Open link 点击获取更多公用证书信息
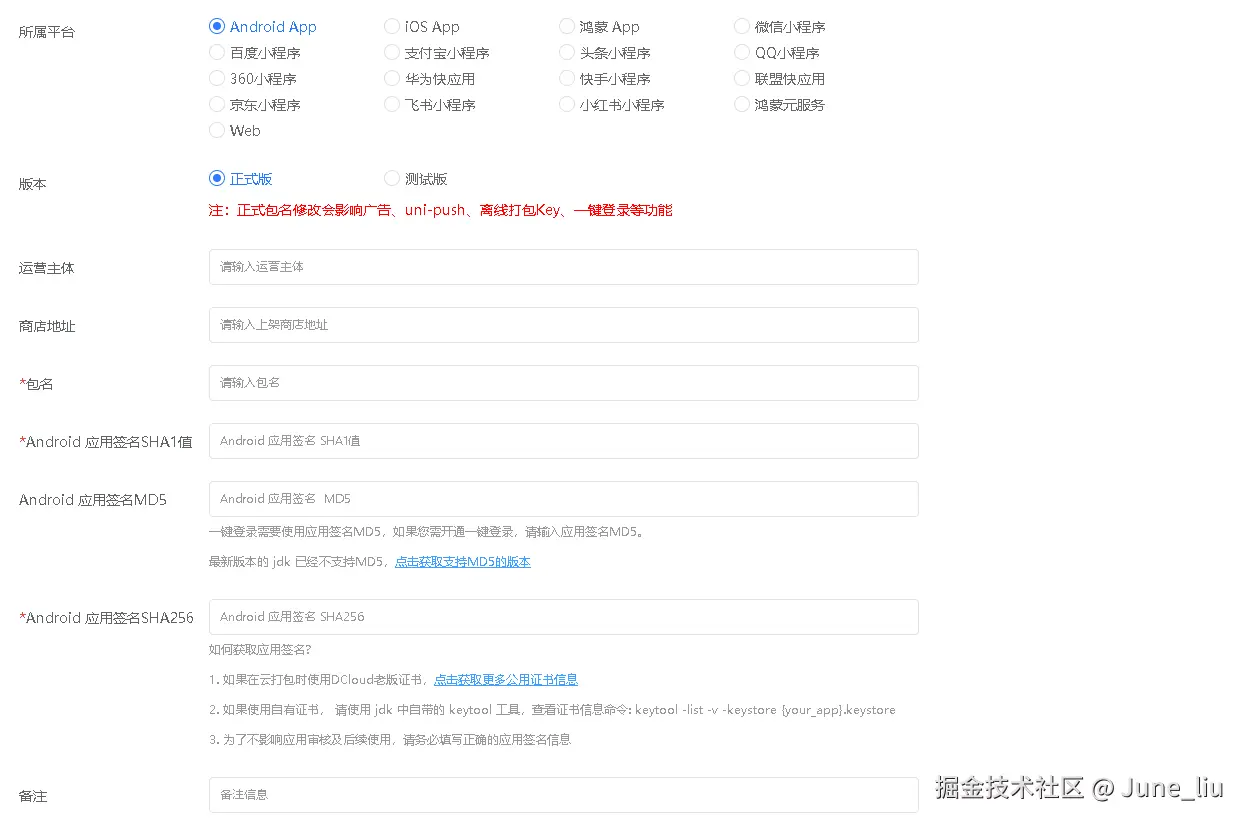This screenshot has width=1248, height=825. [506, 680]
